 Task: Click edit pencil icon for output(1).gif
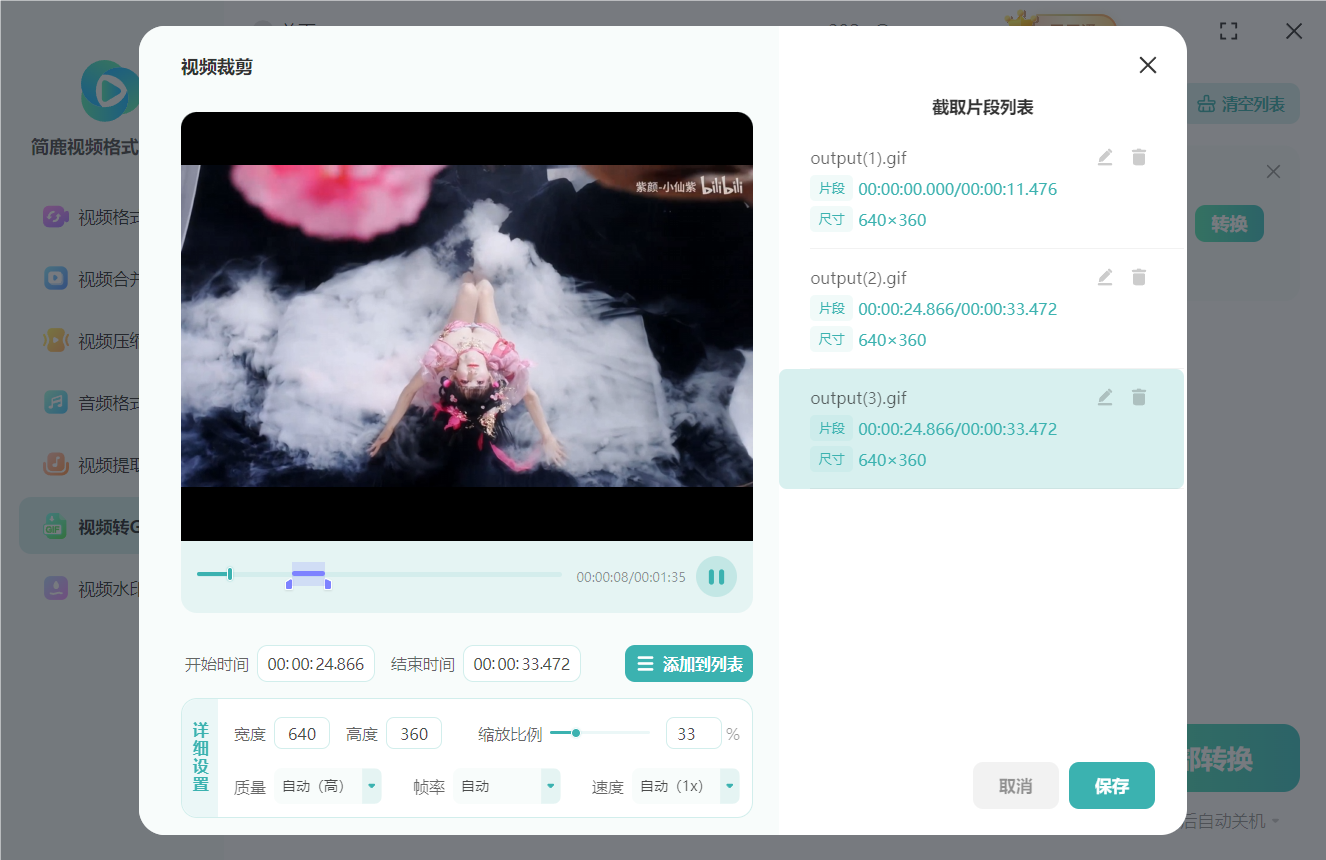(1105, 158)
